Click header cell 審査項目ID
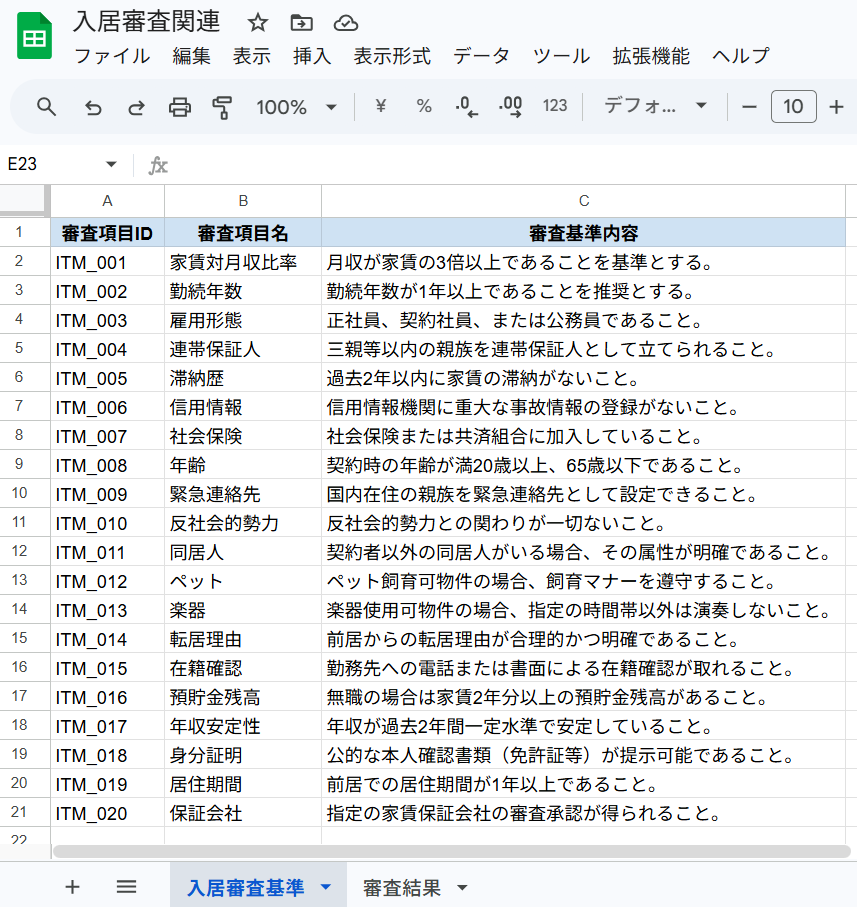This screenshot has width=857, height=907. 107,233
